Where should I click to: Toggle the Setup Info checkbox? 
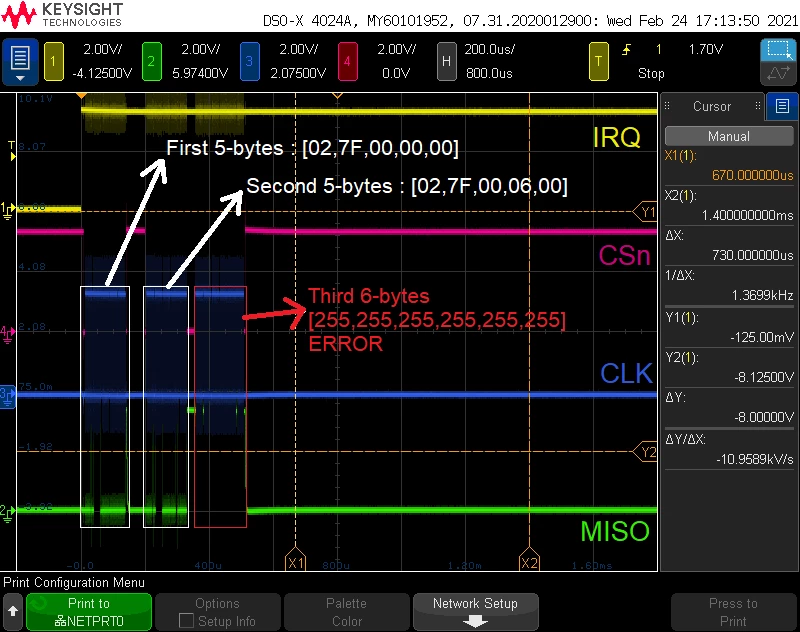click(186, 621)
